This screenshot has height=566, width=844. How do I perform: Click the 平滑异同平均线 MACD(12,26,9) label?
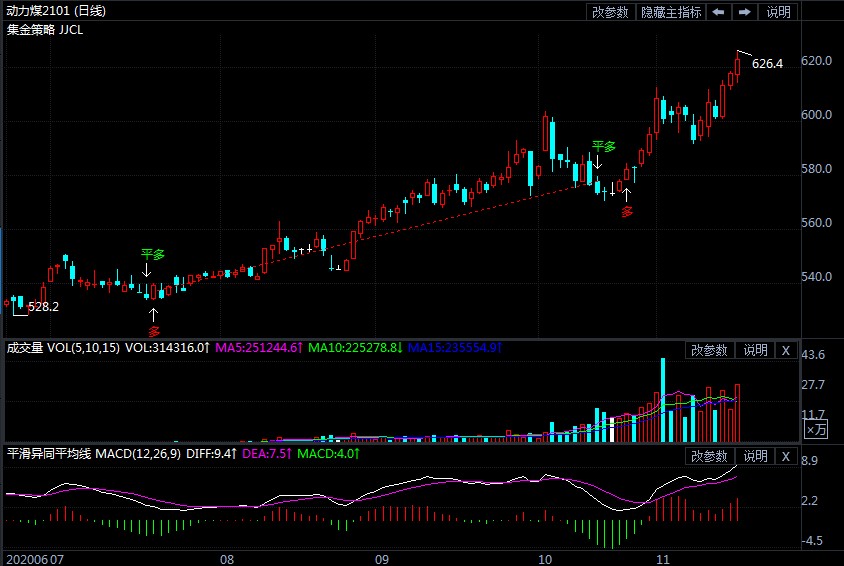point(94,454)
